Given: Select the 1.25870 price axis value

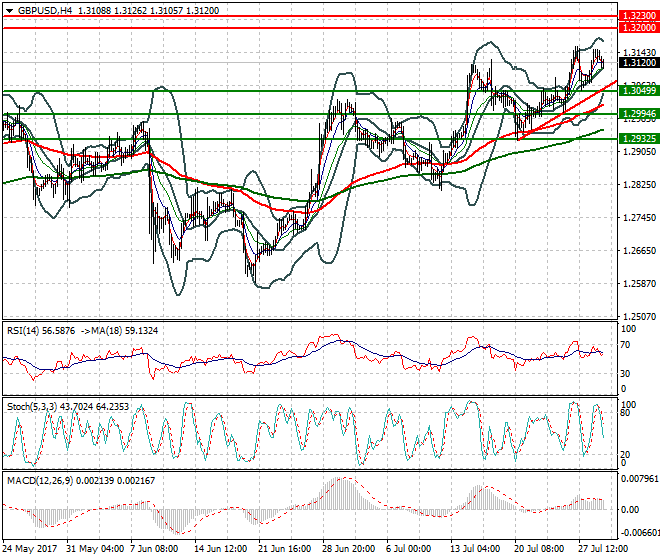Looking at the screenshot, I should [639, 283].
